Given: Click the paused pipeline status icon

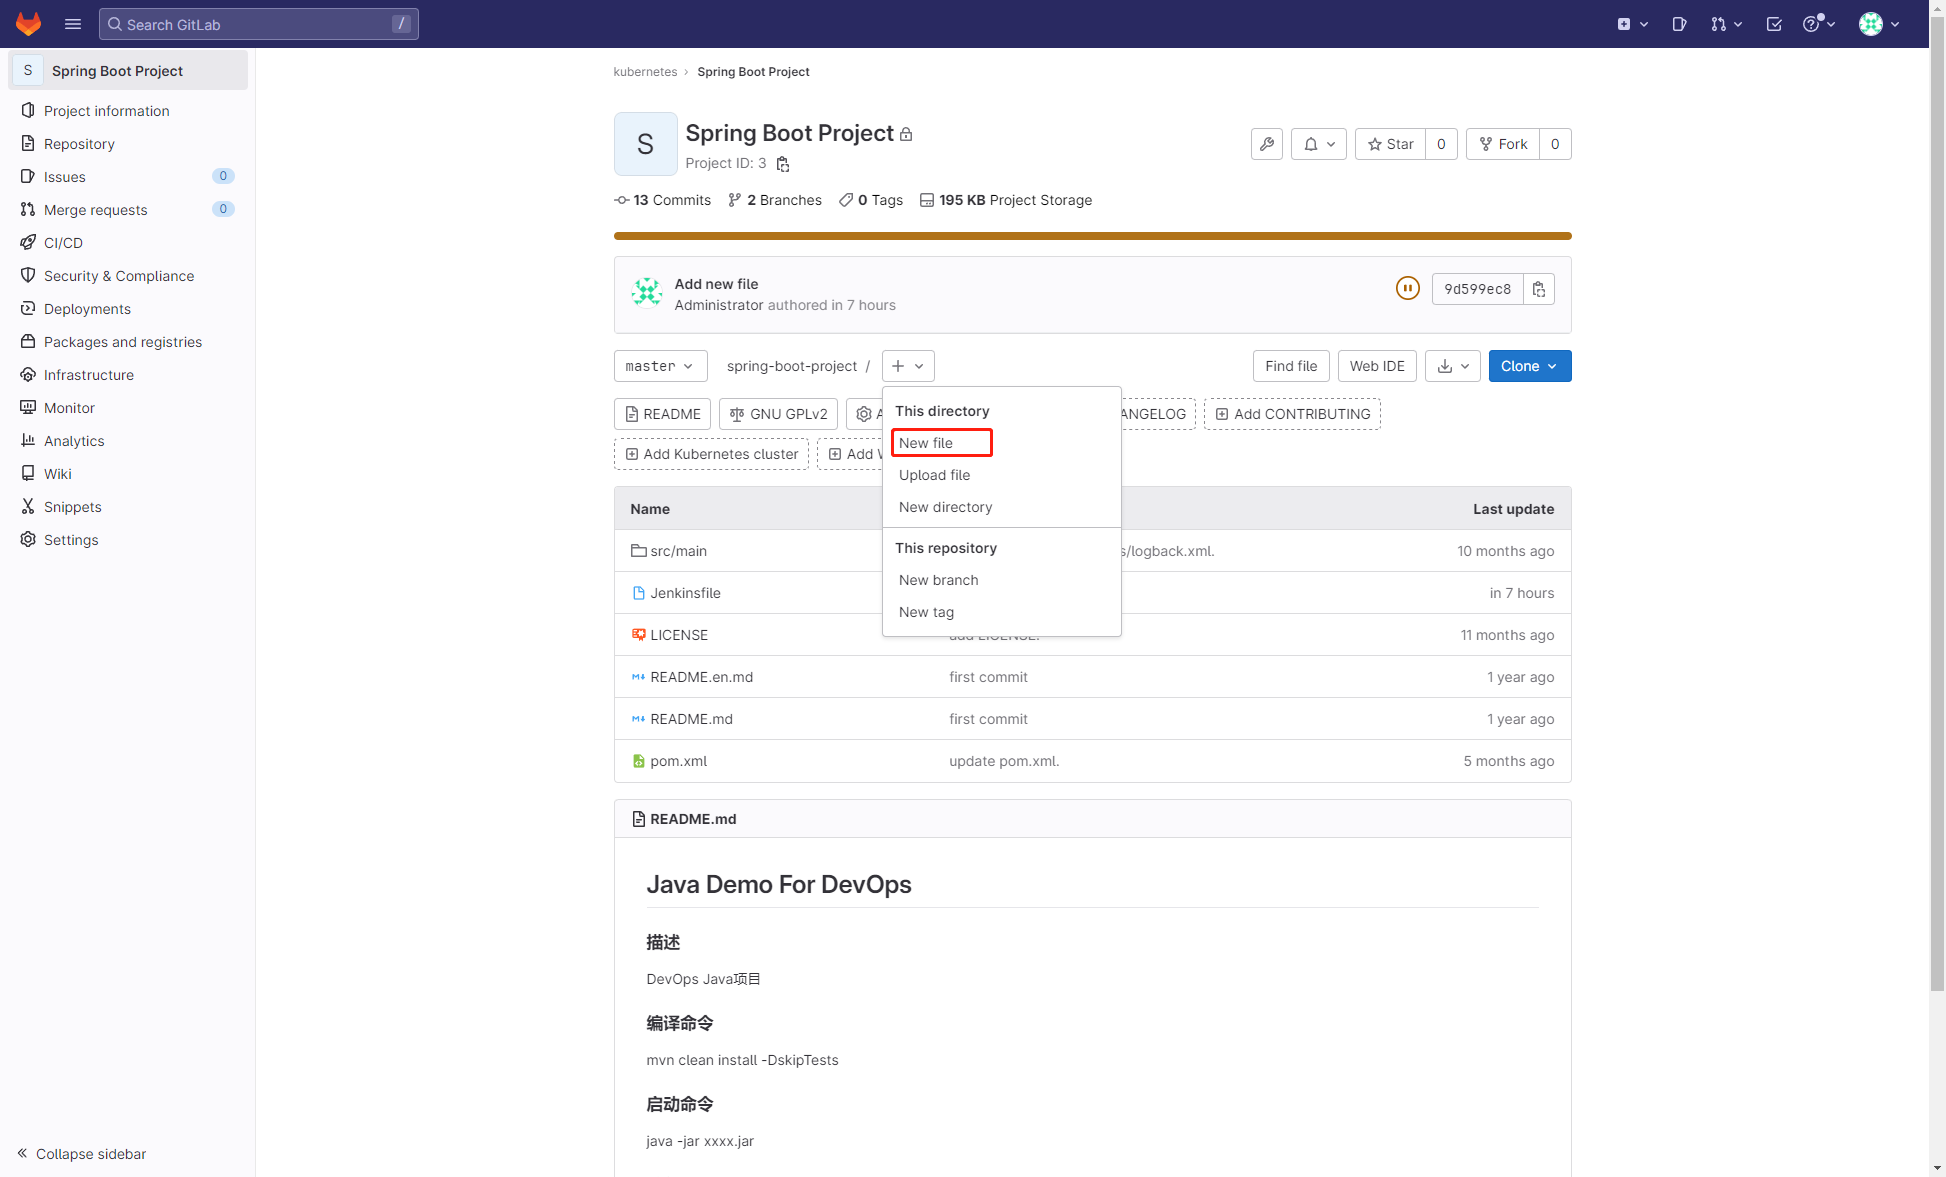Looking at the screenshot, I should tap(1407, 289).
